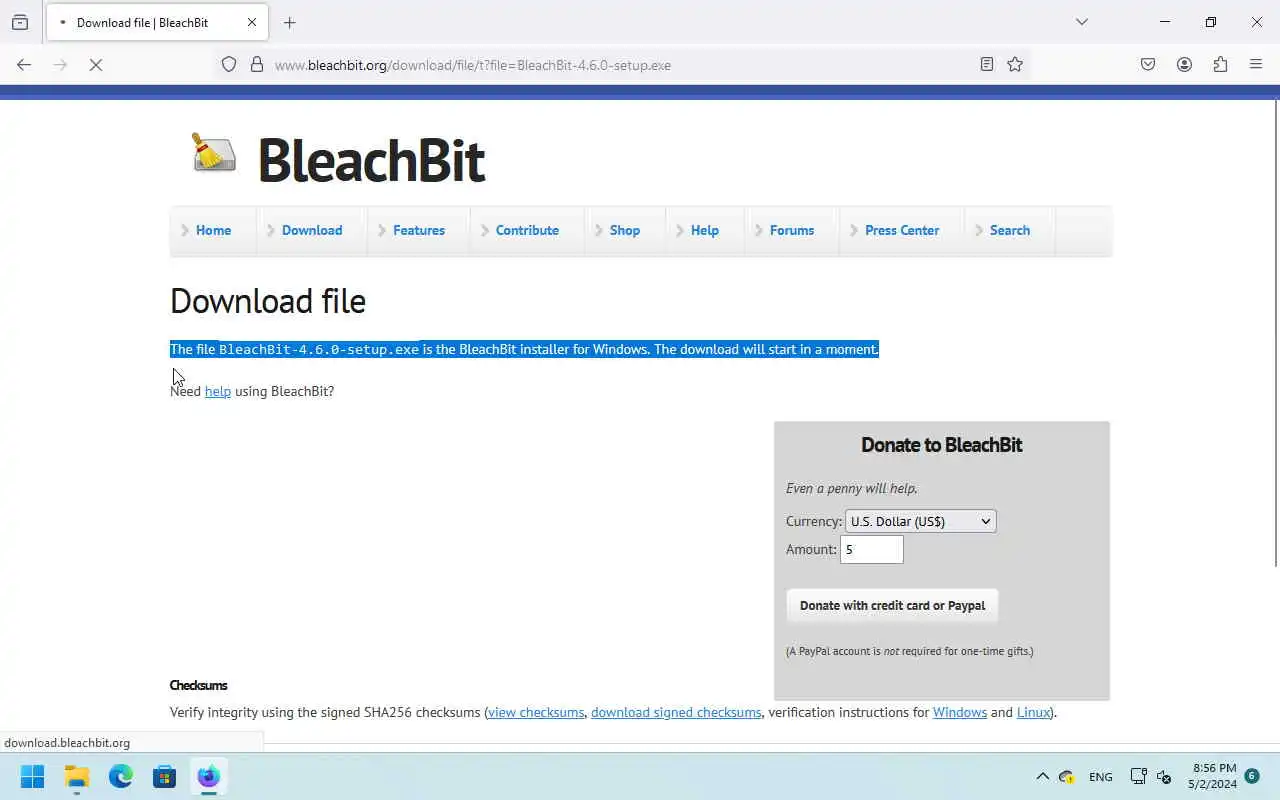Open site information padlock icon

257,65
